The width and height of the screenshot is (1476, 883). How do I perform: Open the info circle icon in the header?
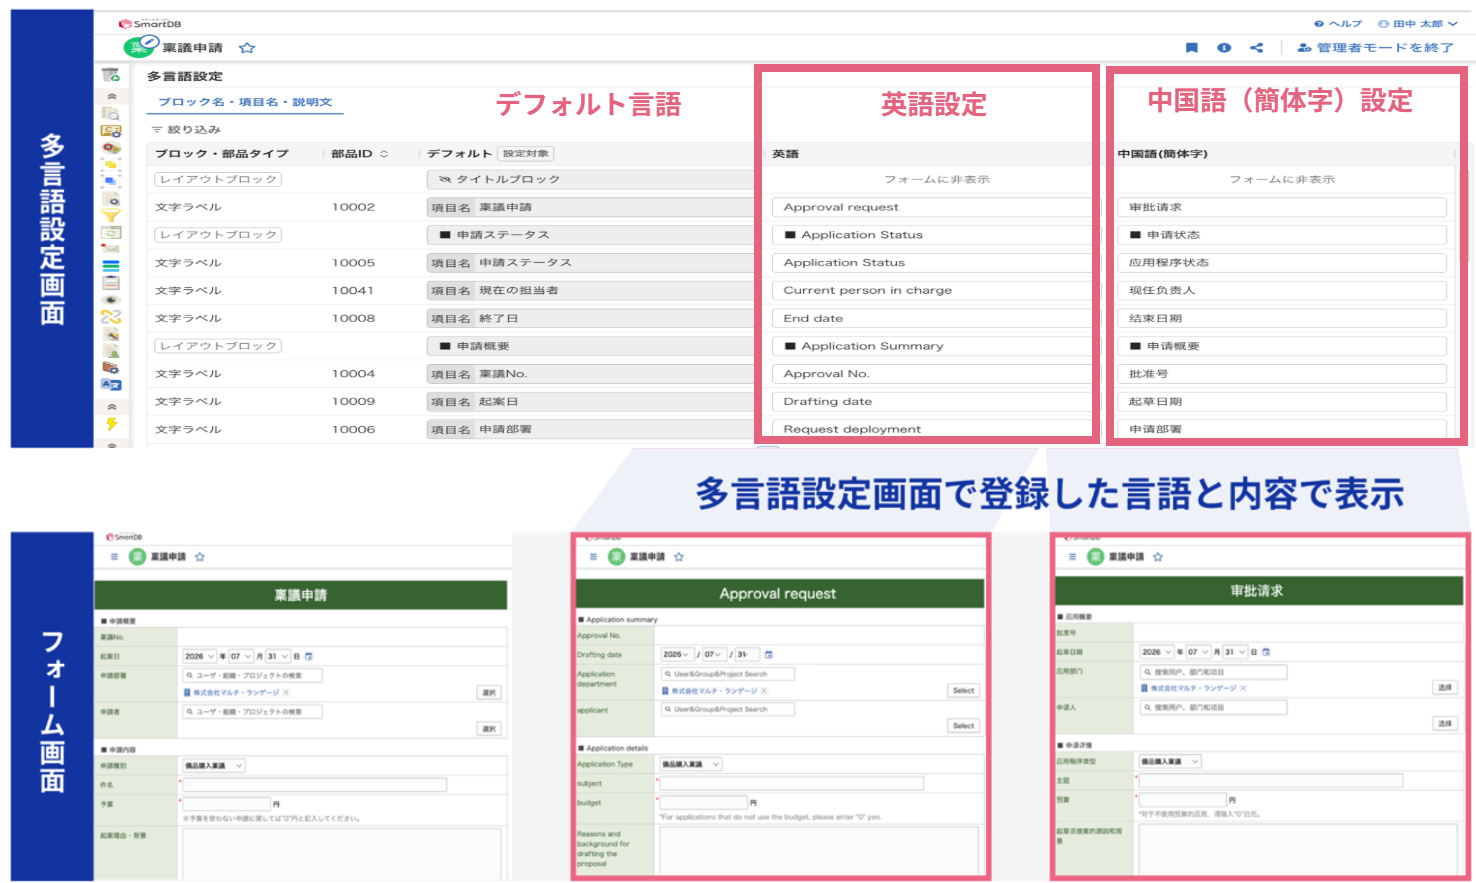[x=1224, y=48]
